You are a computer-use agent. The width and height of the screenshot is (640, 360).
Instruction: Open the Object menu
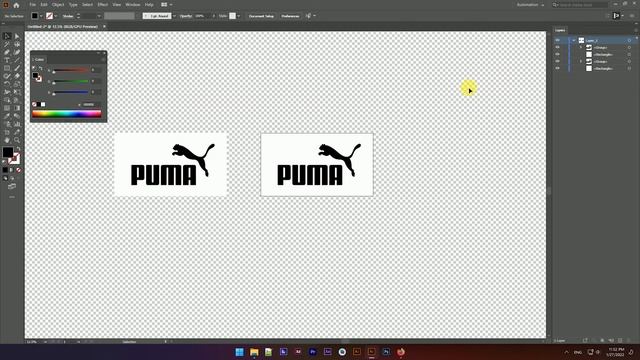[x=58, y=4]
